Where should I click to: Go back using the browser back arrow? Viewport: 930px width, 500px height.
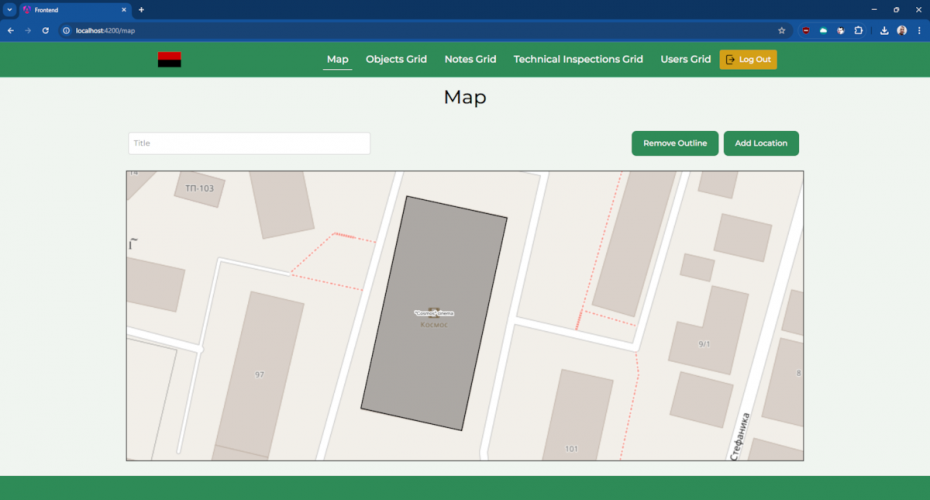pos(11,31)
